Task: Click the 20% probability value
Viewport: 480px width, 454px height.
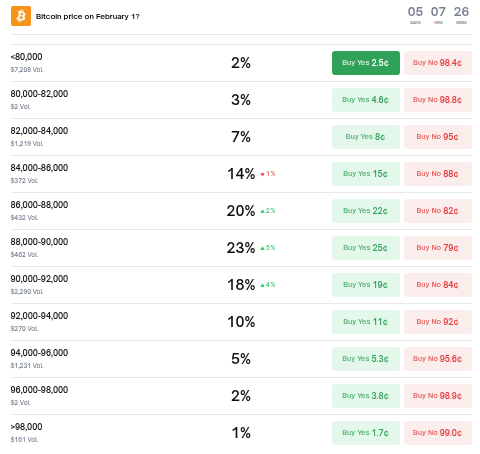Action: 241,211
